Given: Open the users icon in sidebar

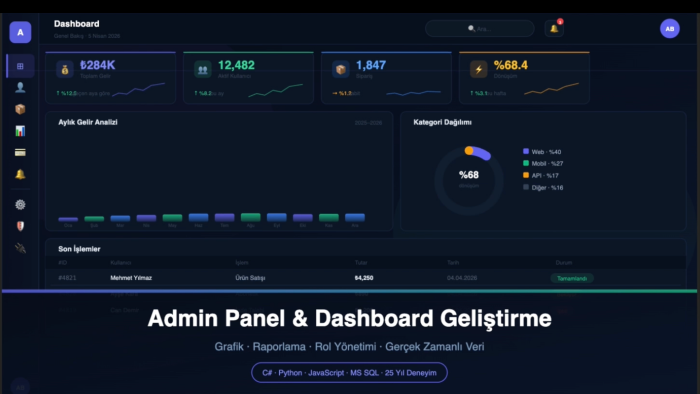Looking at the screenshot, I should 20,87.
